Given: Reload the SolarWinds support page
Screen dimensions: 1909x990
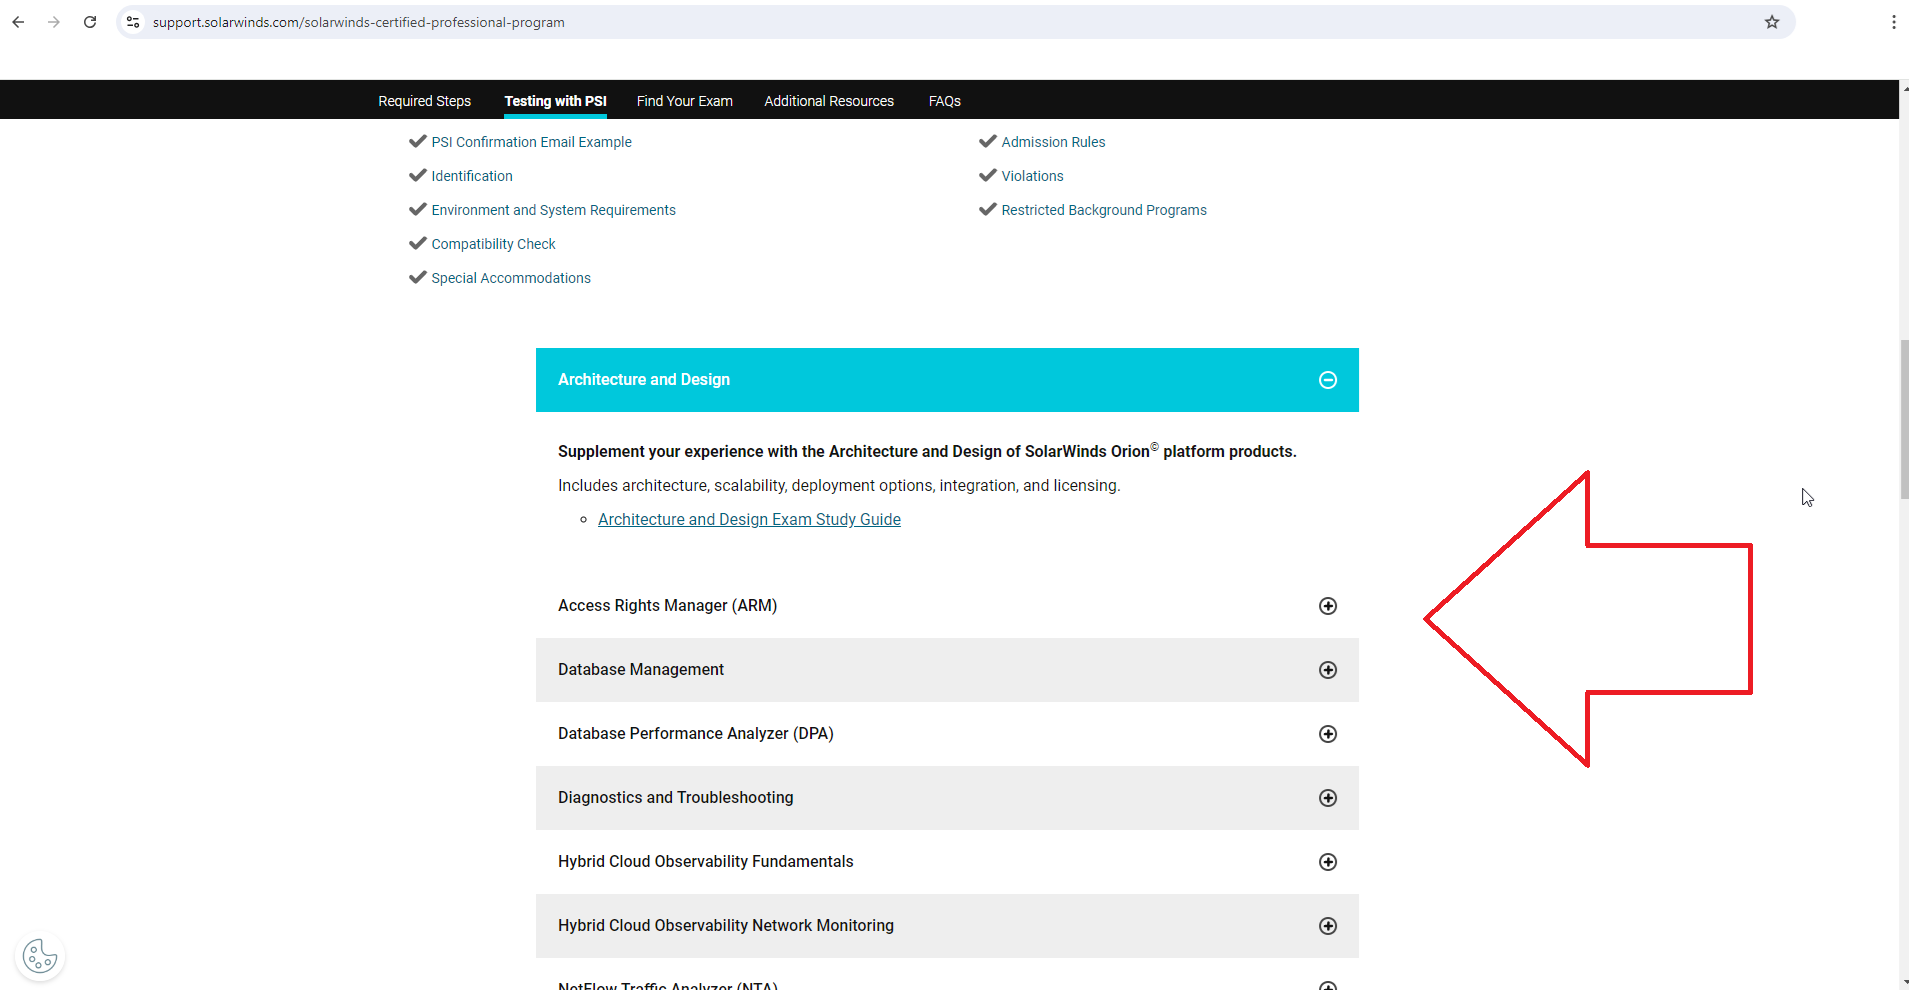Looking at the screenshot, I should point(90,22).
